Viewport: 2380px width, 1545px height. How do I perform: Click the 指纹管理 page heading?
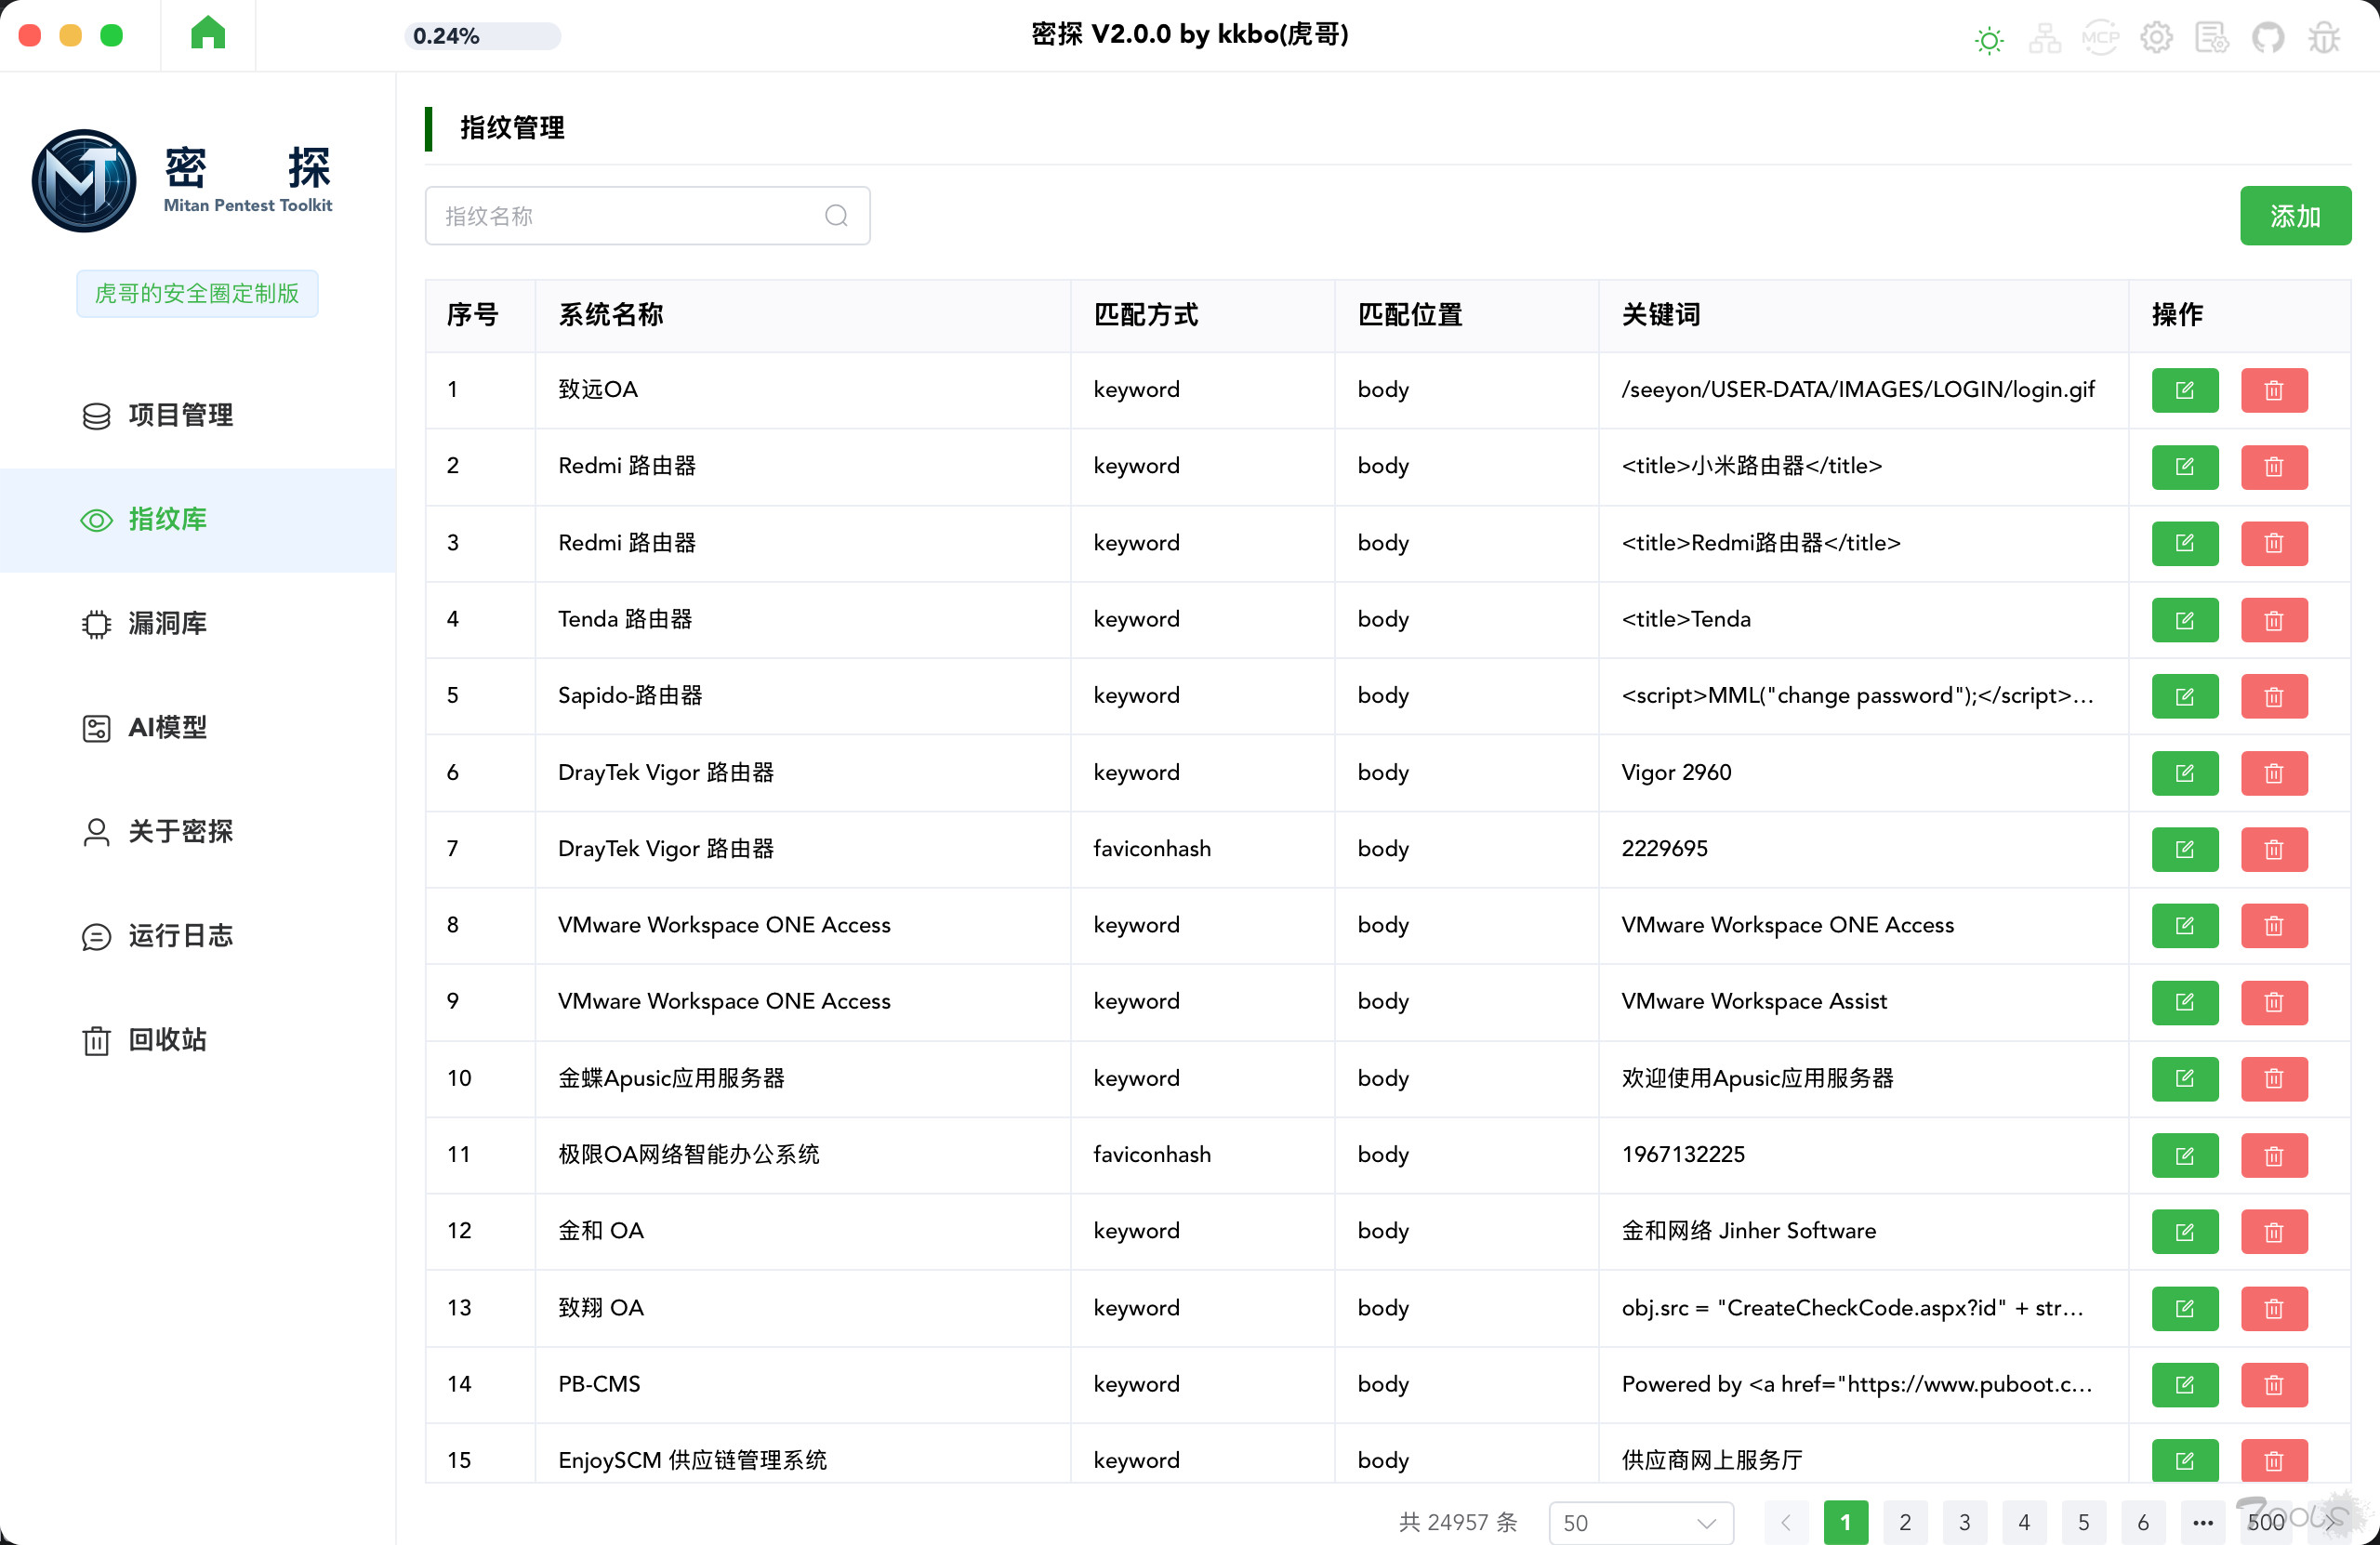pos(512,128)
